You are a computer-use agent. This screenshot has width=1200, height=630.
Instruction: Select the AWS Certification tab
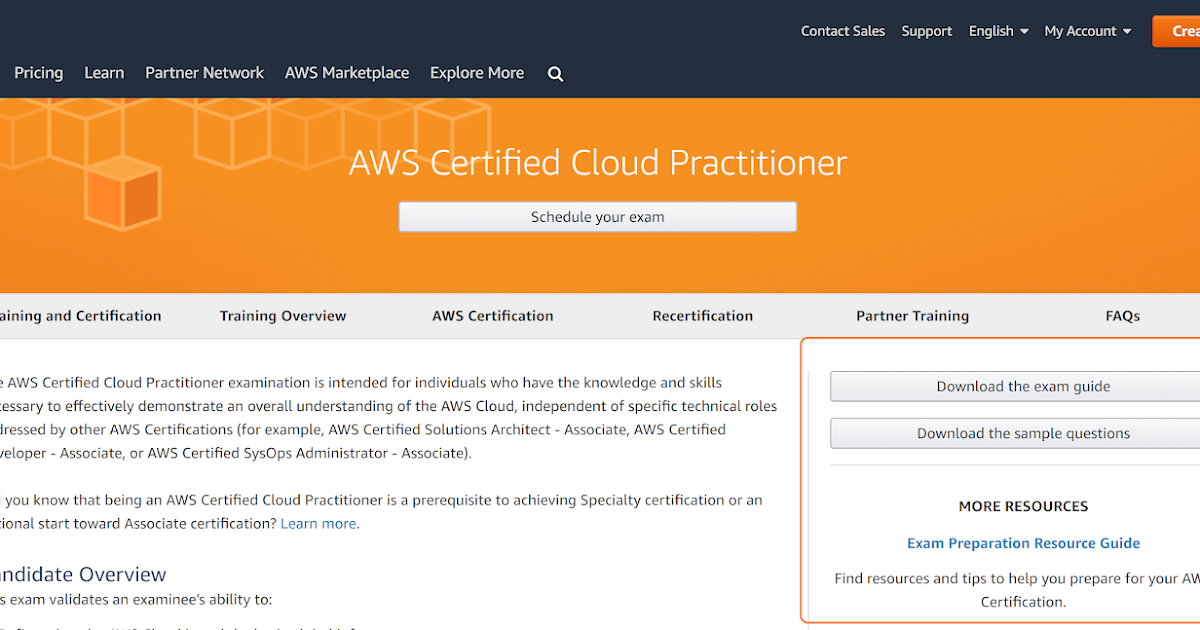[x=492, y=316]
